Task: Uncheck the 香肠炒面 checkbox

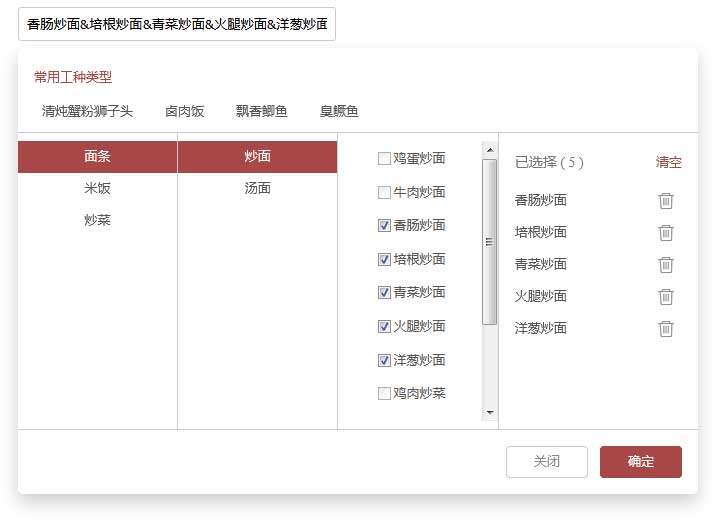Action: (x=384, y=226)
